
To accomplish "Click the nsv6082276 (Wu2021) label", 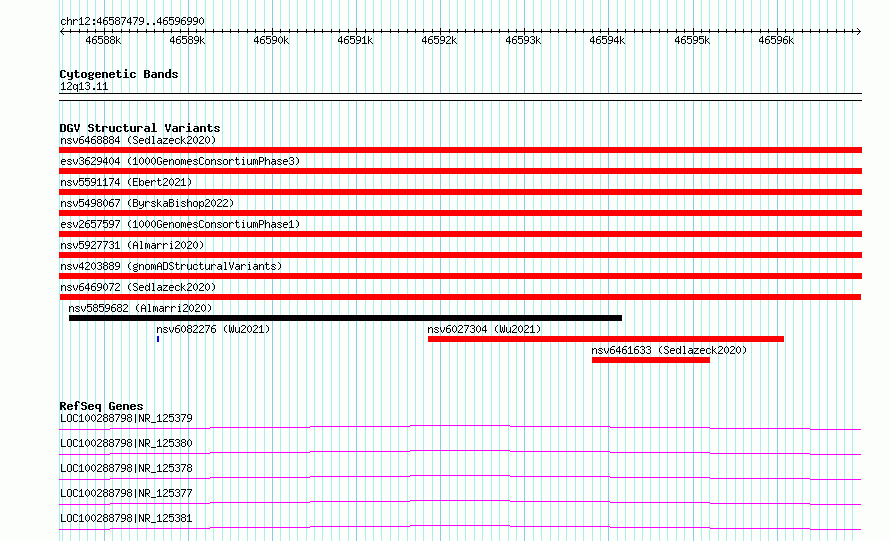I will point(213,329).
